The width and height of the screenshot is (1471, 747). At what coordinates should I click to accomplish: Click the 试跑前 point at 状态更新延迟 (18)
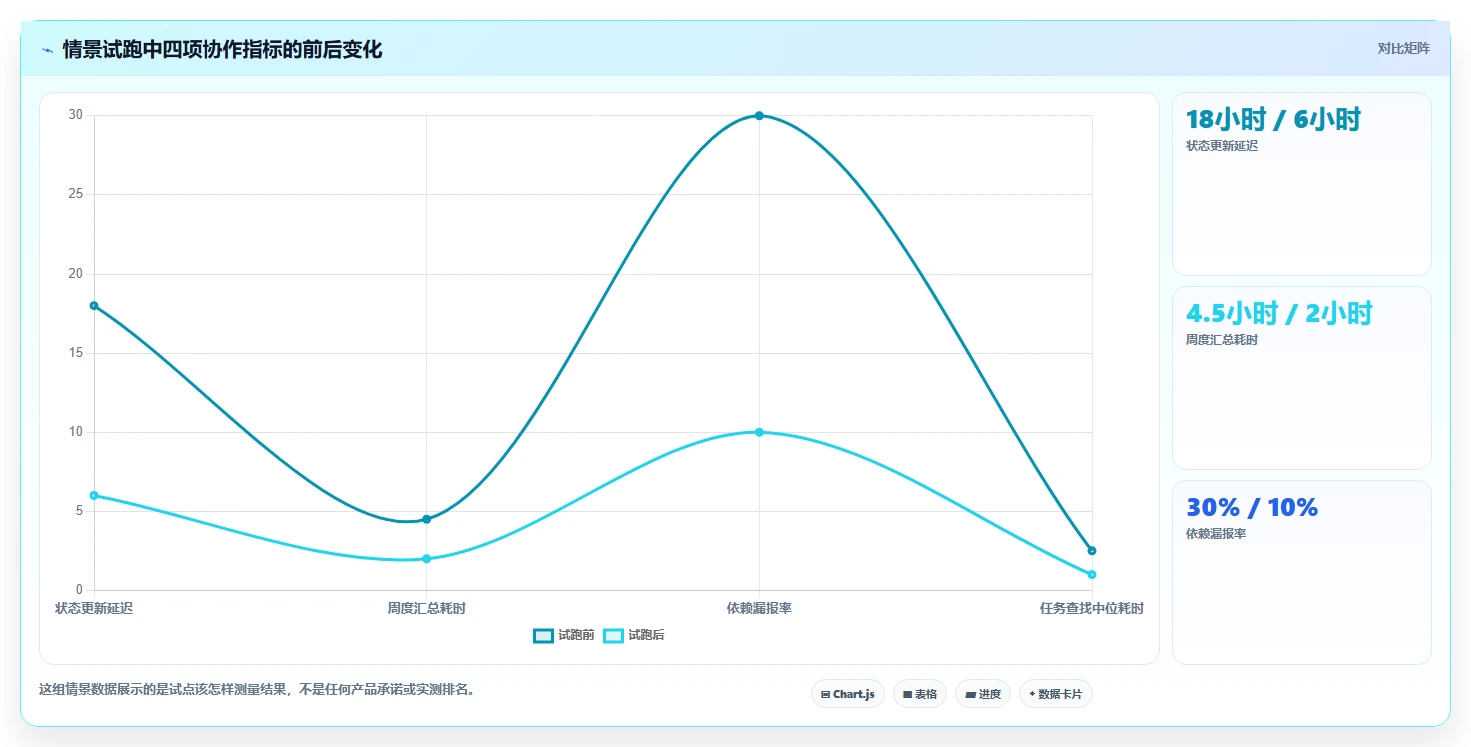(94, 306)
